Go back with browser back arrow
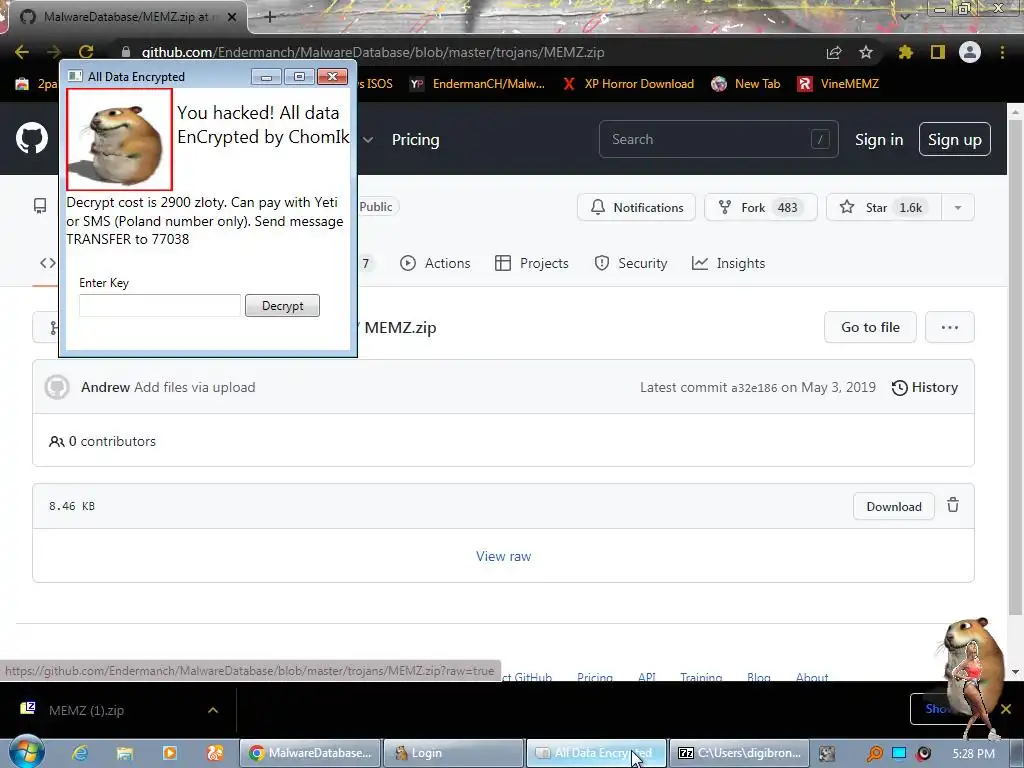The width and height of the screenshot is (1024, 768). (22, 52)
